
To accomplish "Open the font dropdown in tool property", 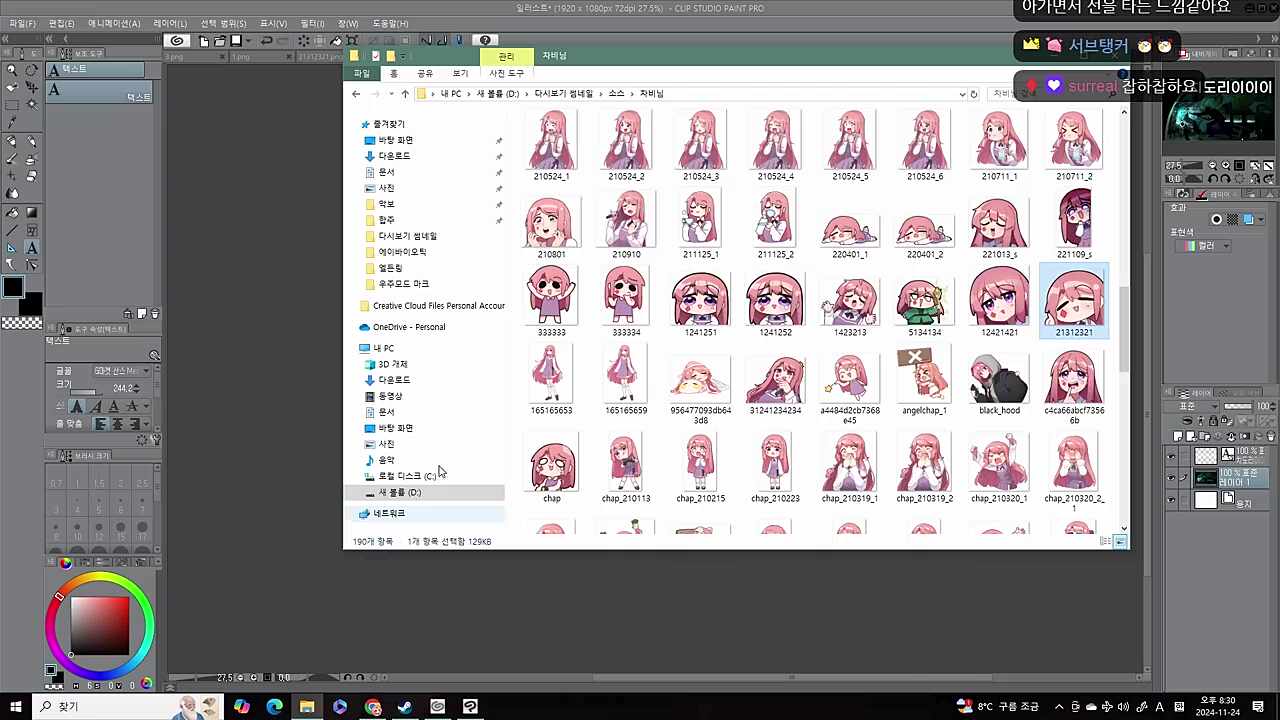I will (x=123, y=371).
